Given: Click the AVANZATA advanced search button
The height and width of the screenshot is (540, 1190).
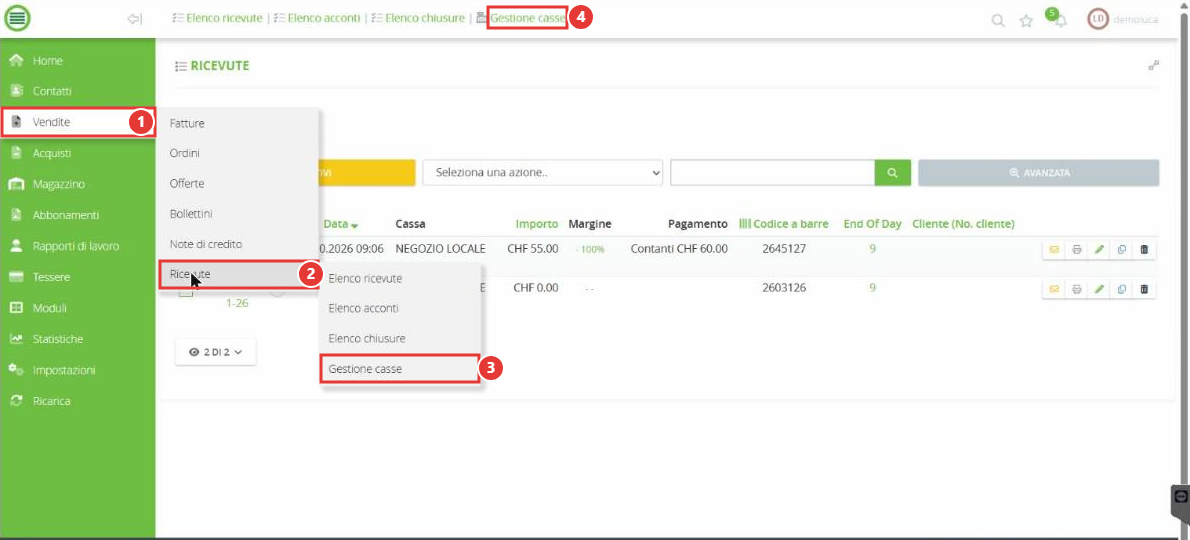Looking at the screenshot, I should [1038, 173].
